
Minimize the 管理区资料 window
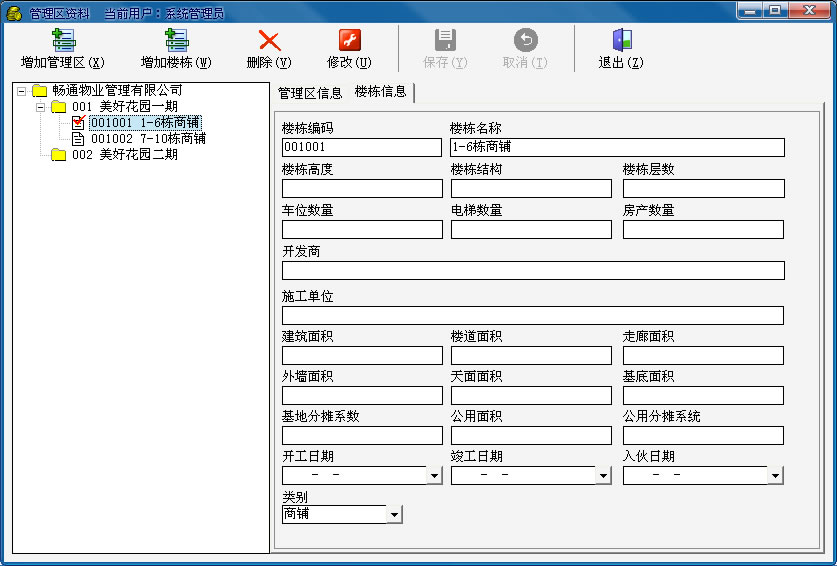click(x=751, y=10)
